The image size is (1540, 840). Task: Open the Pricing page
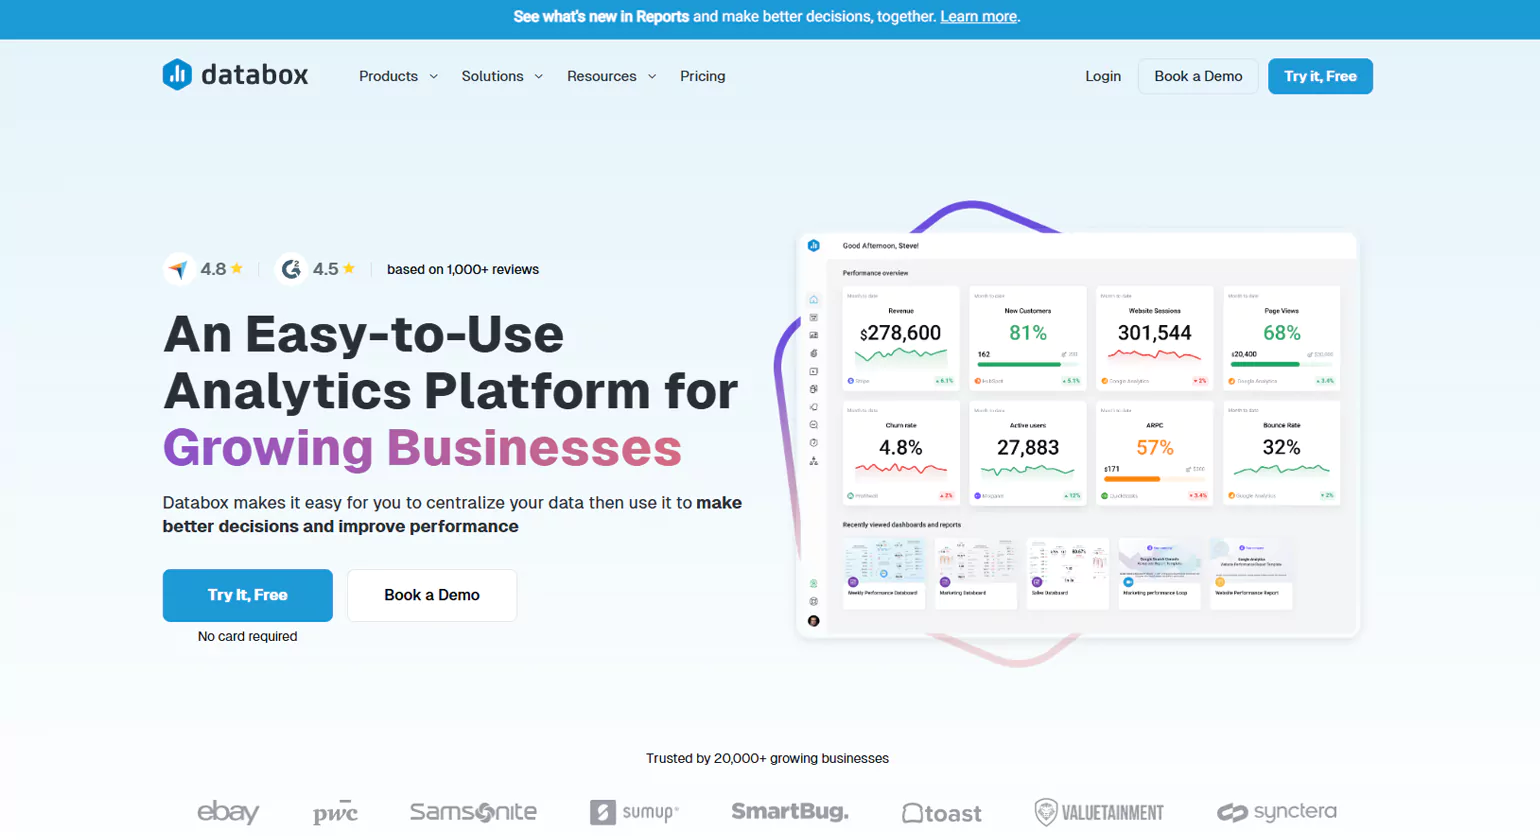click(703, 76)
